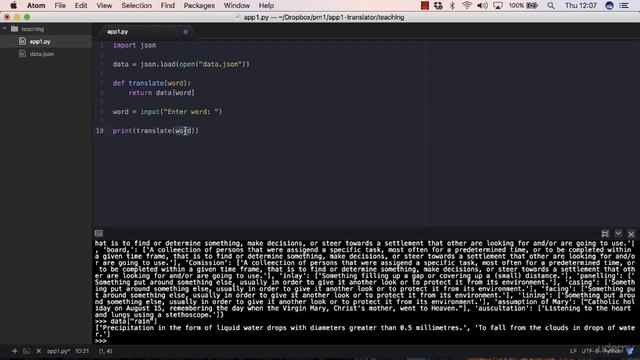This screenshot has height=360, width=640.
Task: Open the Window menu
Action: click(237, 5)
